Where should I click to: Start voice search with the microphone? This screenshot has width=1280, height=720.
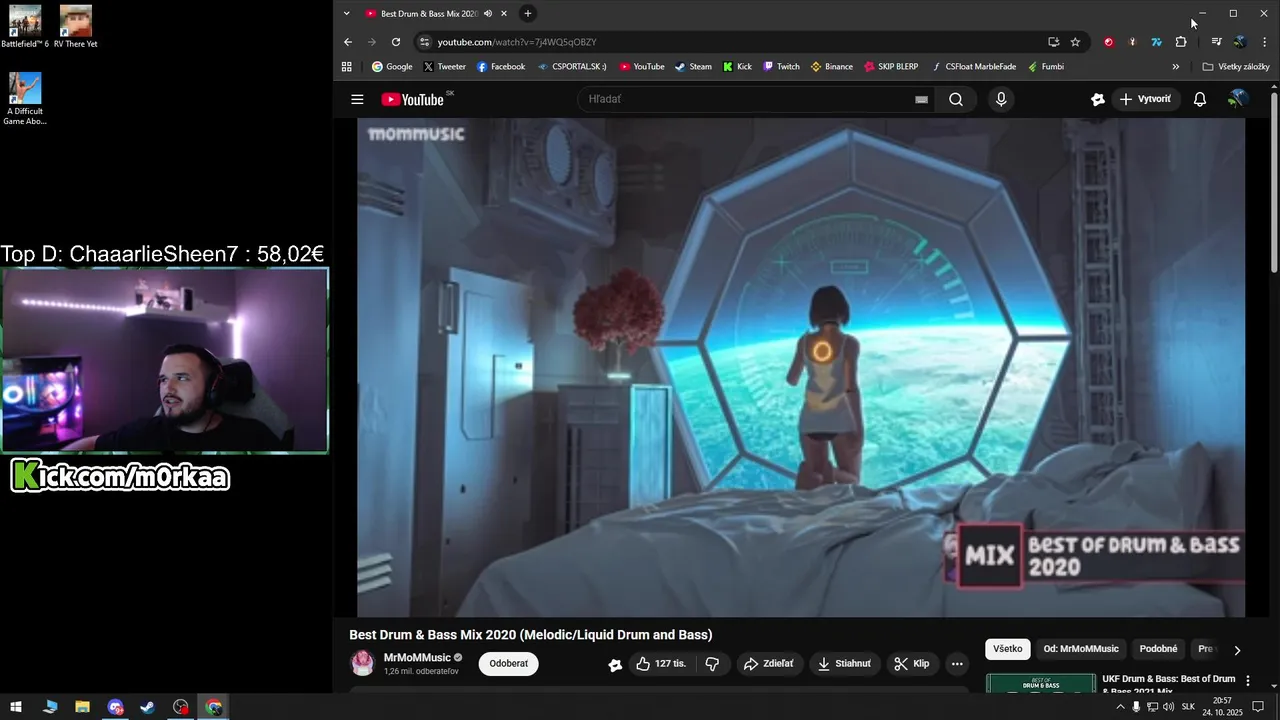[x=1001, y=99]
